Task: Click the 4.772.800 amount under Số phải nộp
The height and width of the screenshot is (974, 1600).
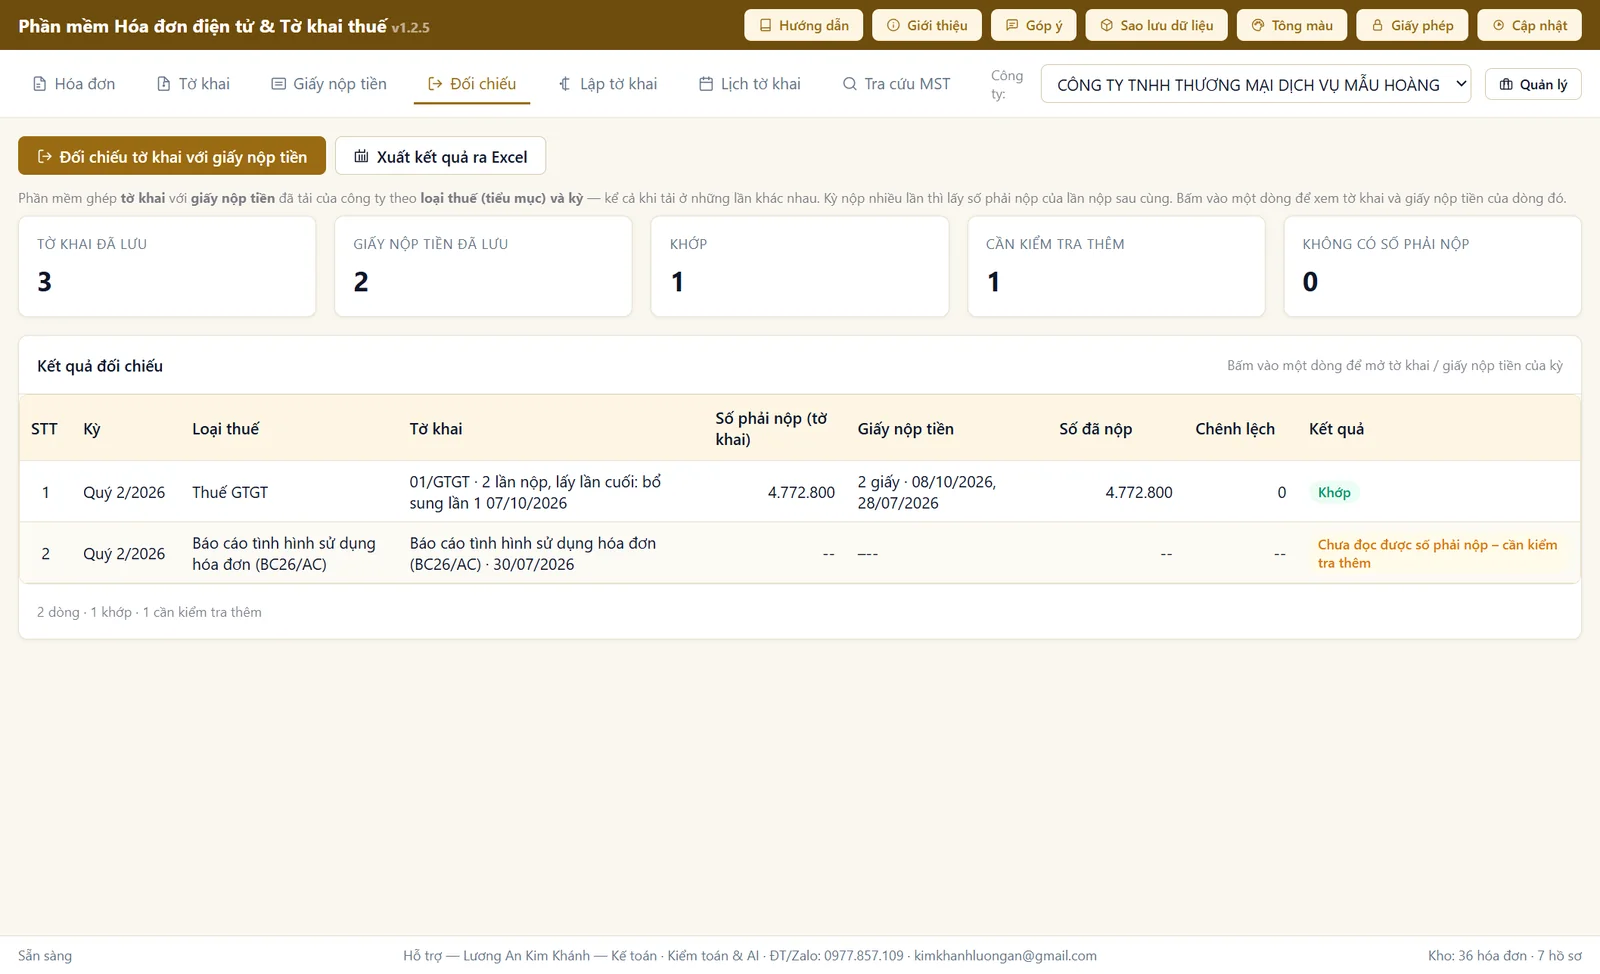Action: (801, 492)
